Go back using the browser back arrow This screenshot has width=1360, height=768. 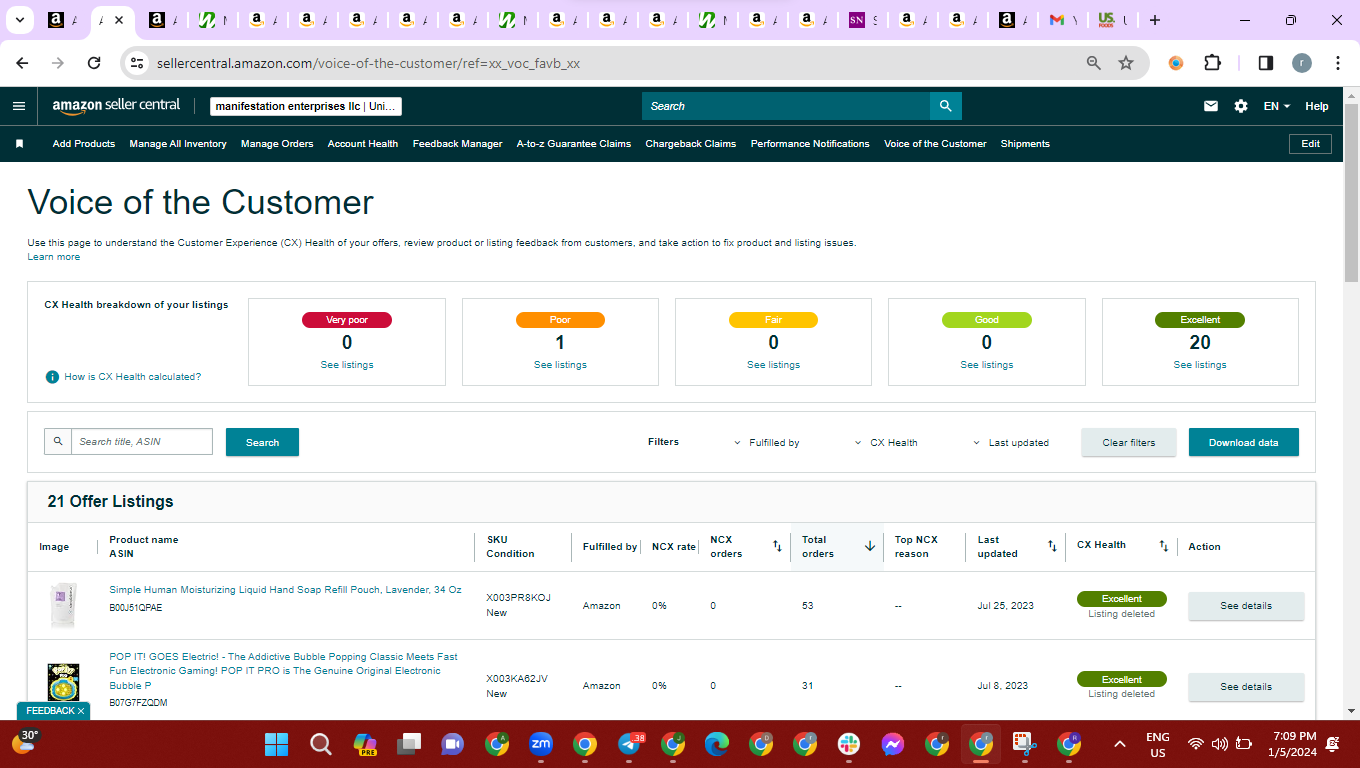pyautogui.click(x=22, y=63)
